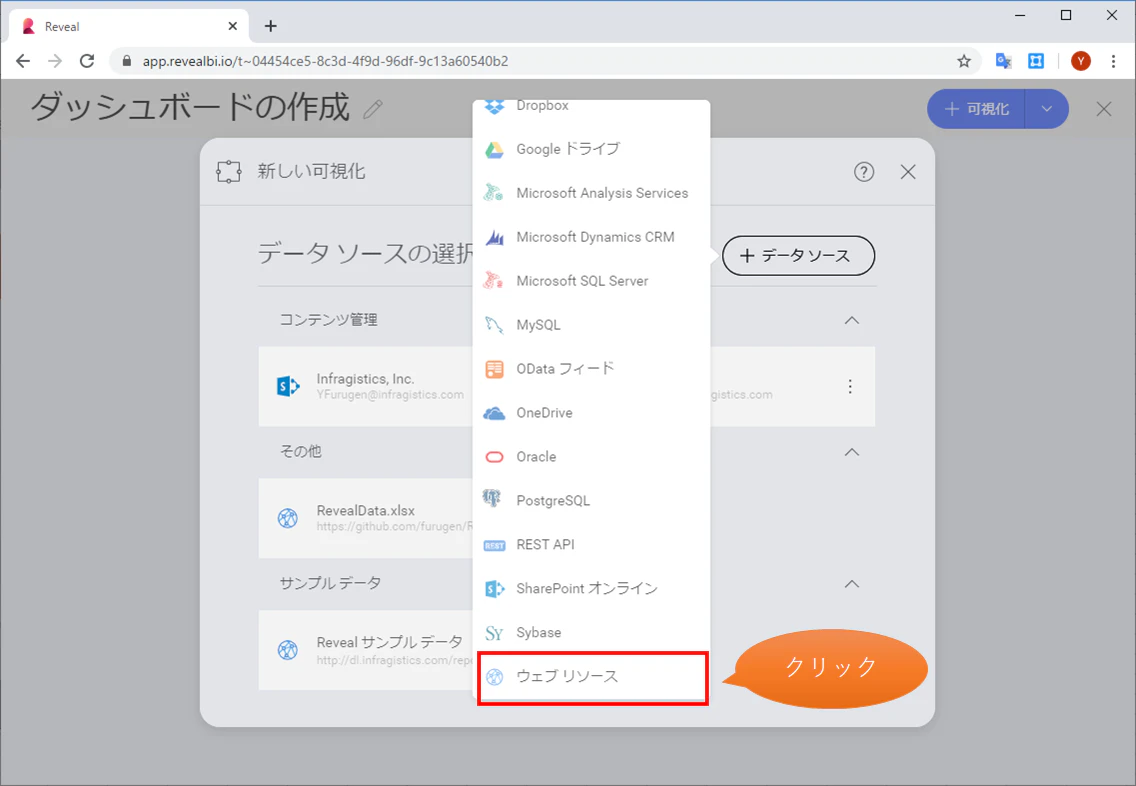Collapse the コンテンツ管理 section
This screenshot has height=786, width=1136.
[852, 320]
